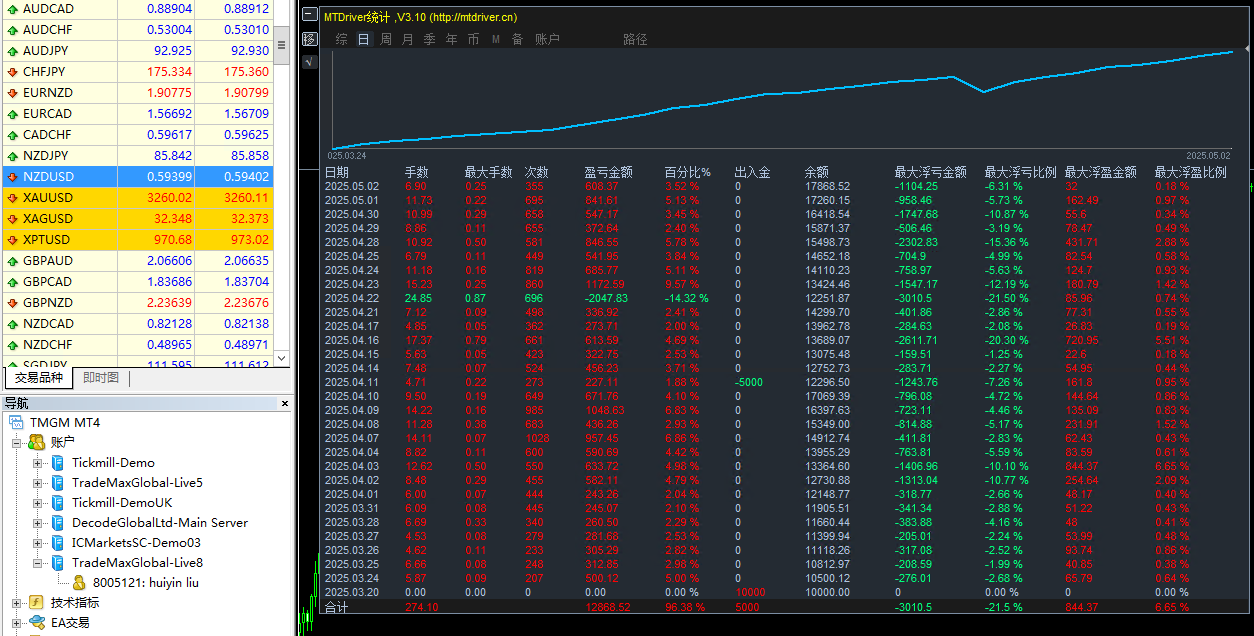The height and width of the screenshot is (636, 1254).
Task: Expand the Tickmill-DemoUK node
Action: point(38,502)
